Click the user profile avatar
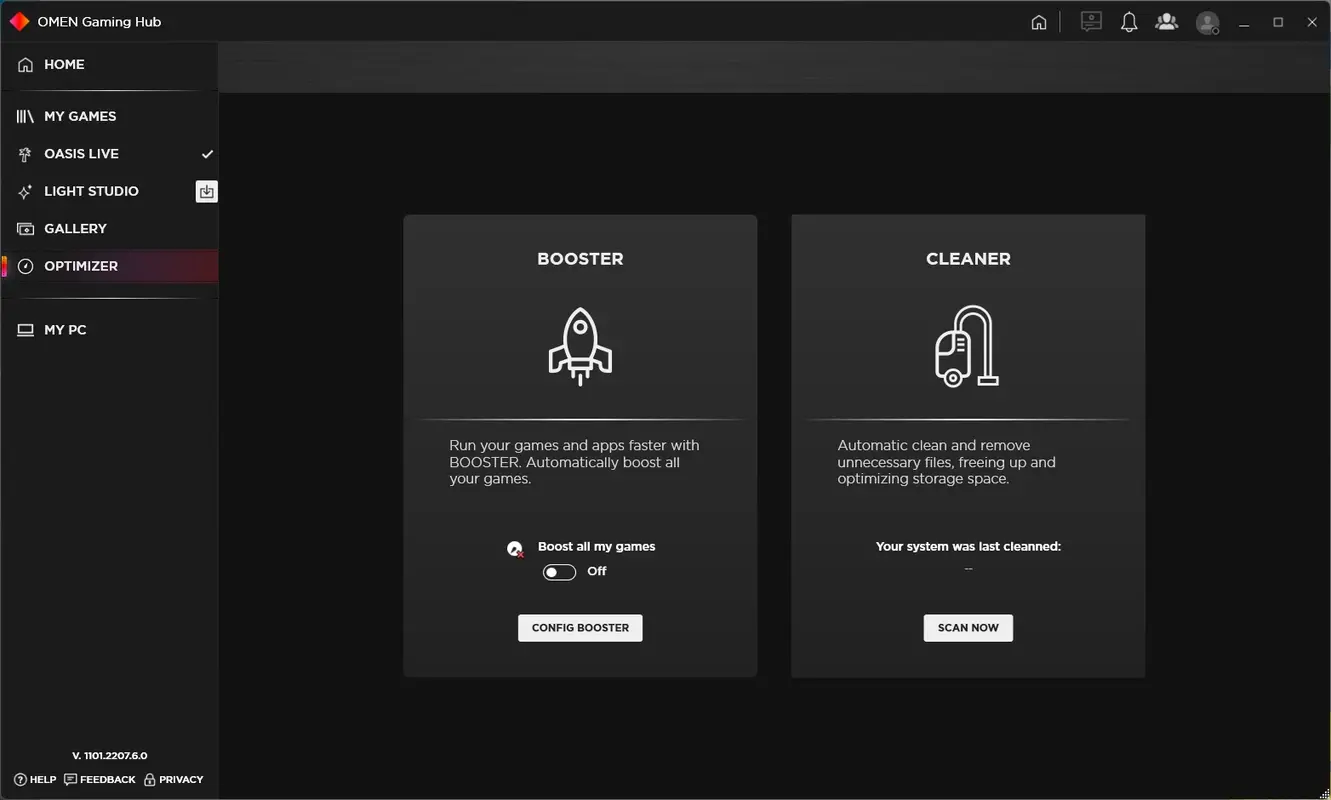The width and height of the screenshot is (1331, 800). point(1207,22)
